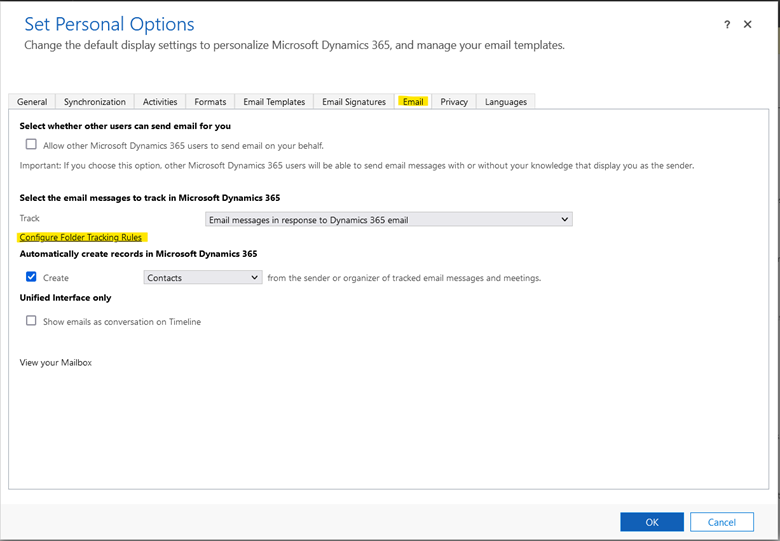Click Configure Folder Tracking Rules link
The height and width of the screenshot is (541, 780).
pyautogui.click(x=81, y=237)
